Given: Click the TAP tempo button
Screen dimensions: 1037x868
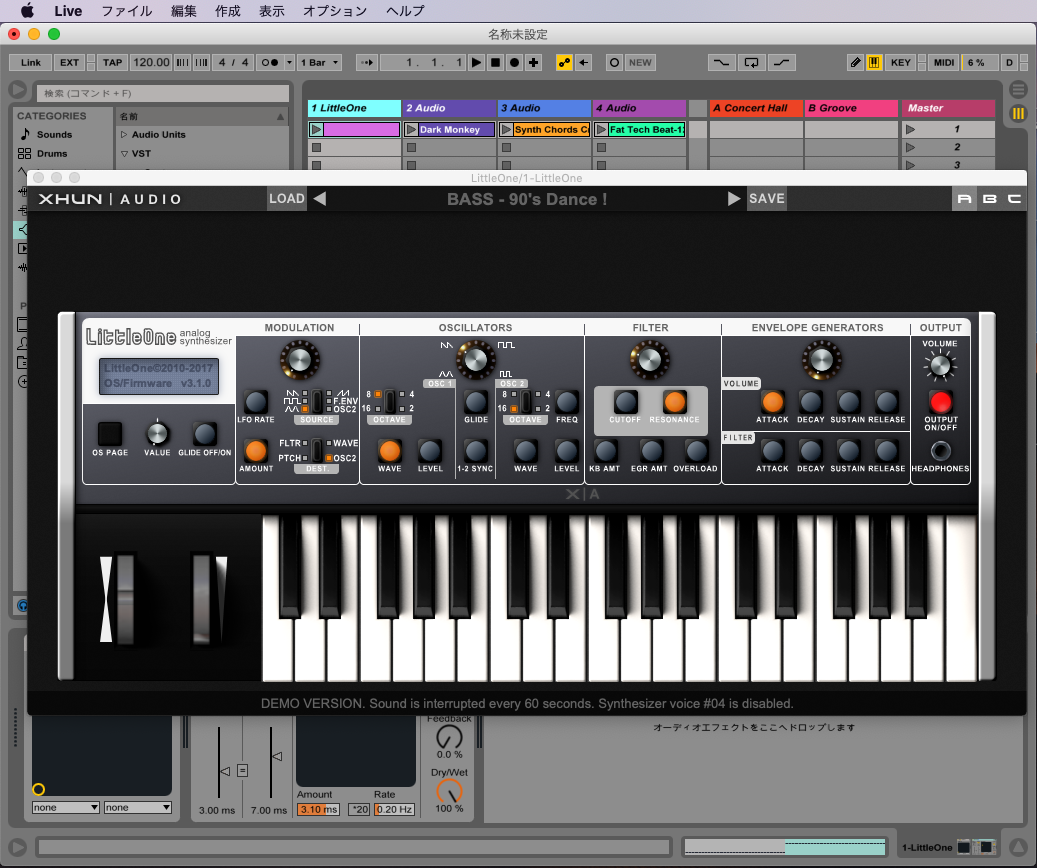Looking at the screenshot, I should [x=112, y=62].
